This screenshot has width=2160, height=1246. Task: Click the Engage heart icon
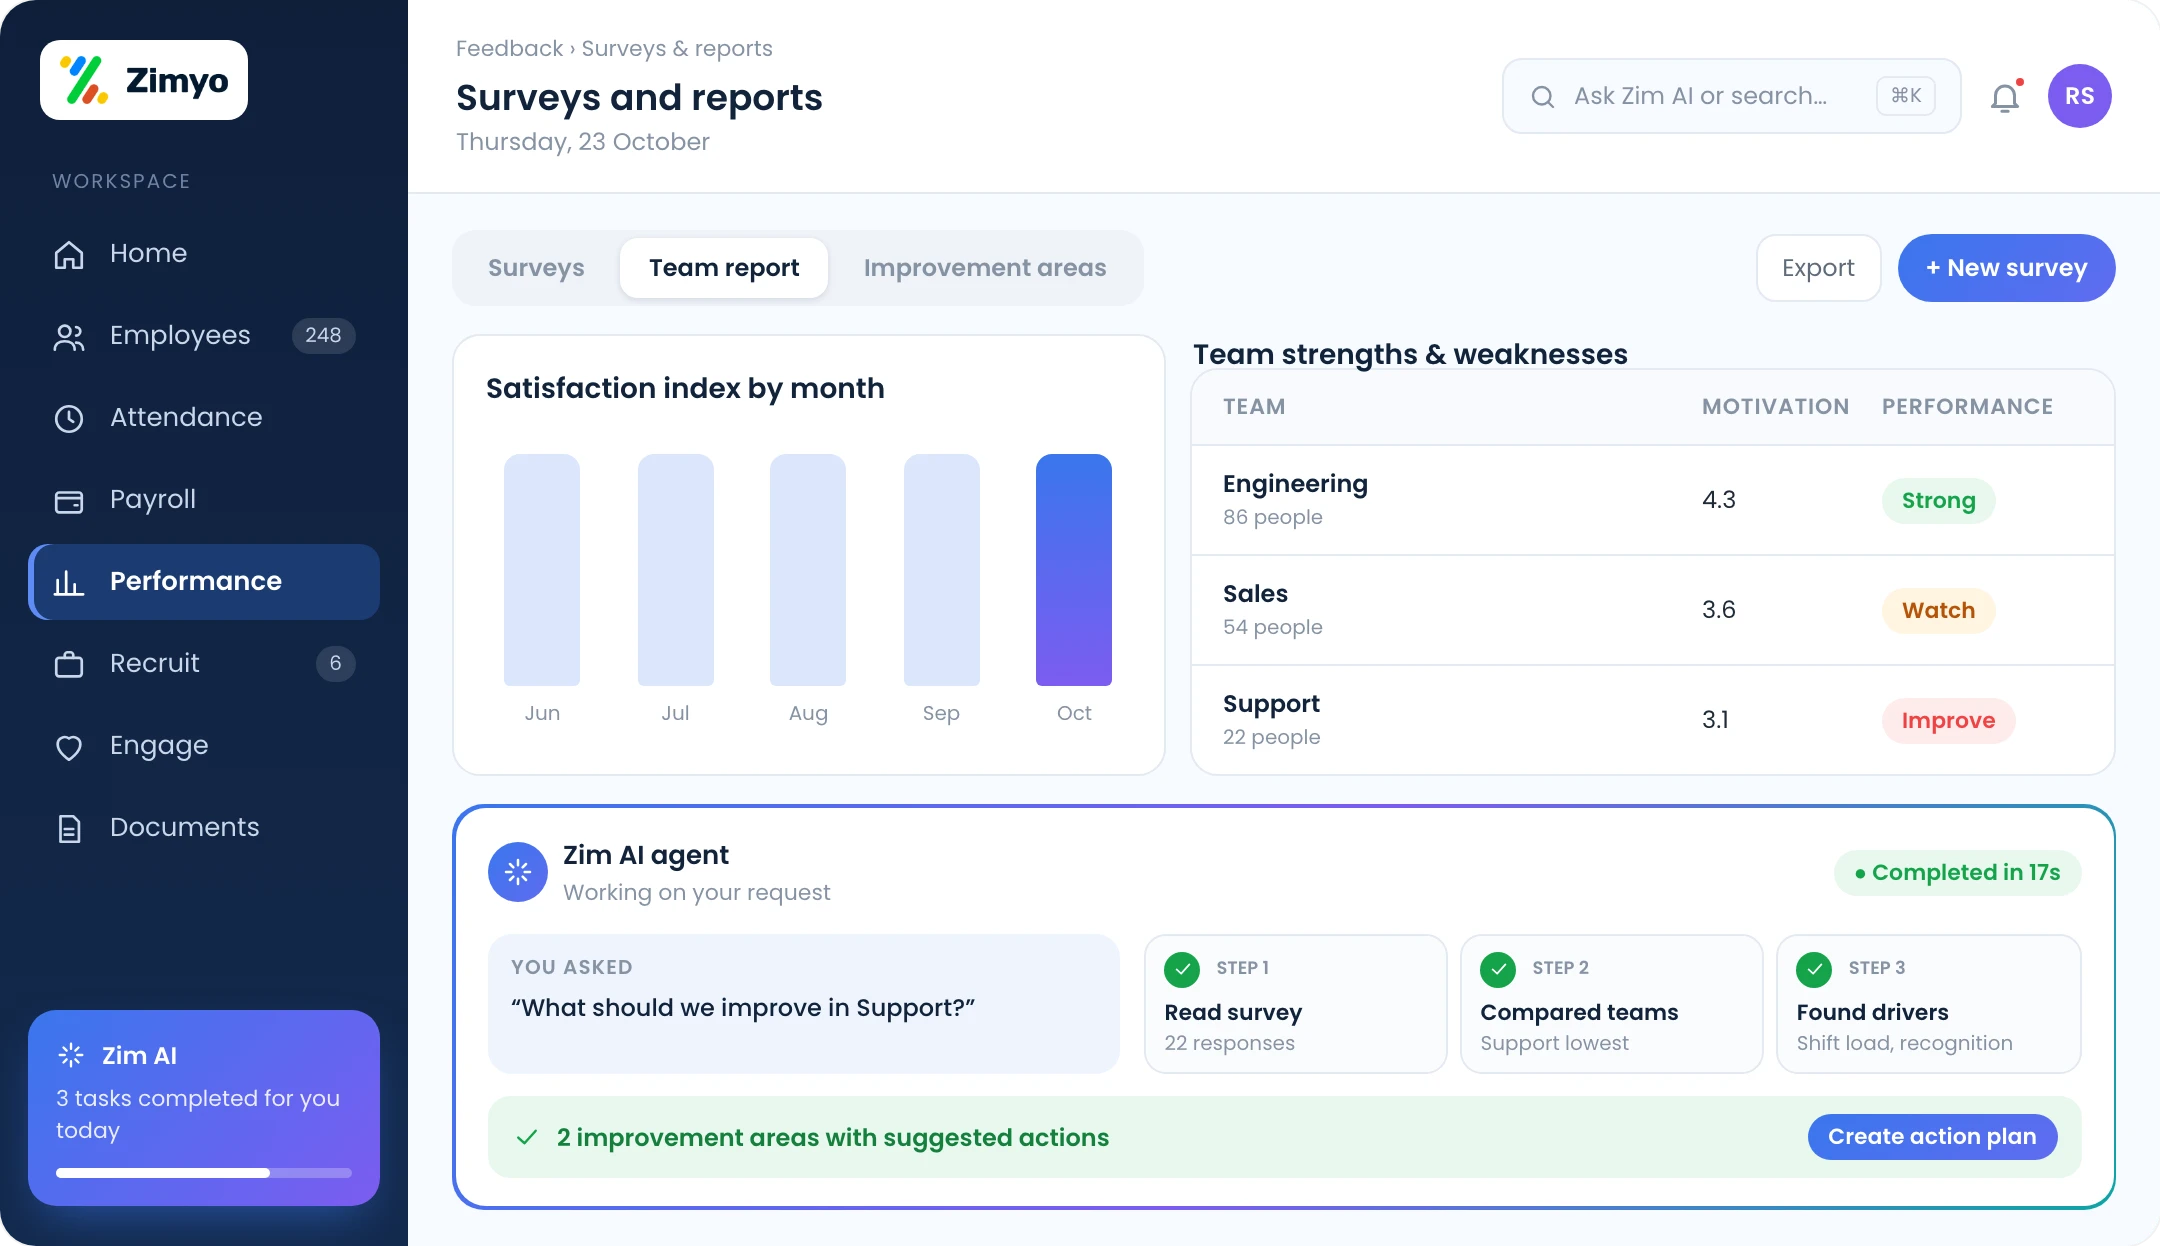(69, 747)
